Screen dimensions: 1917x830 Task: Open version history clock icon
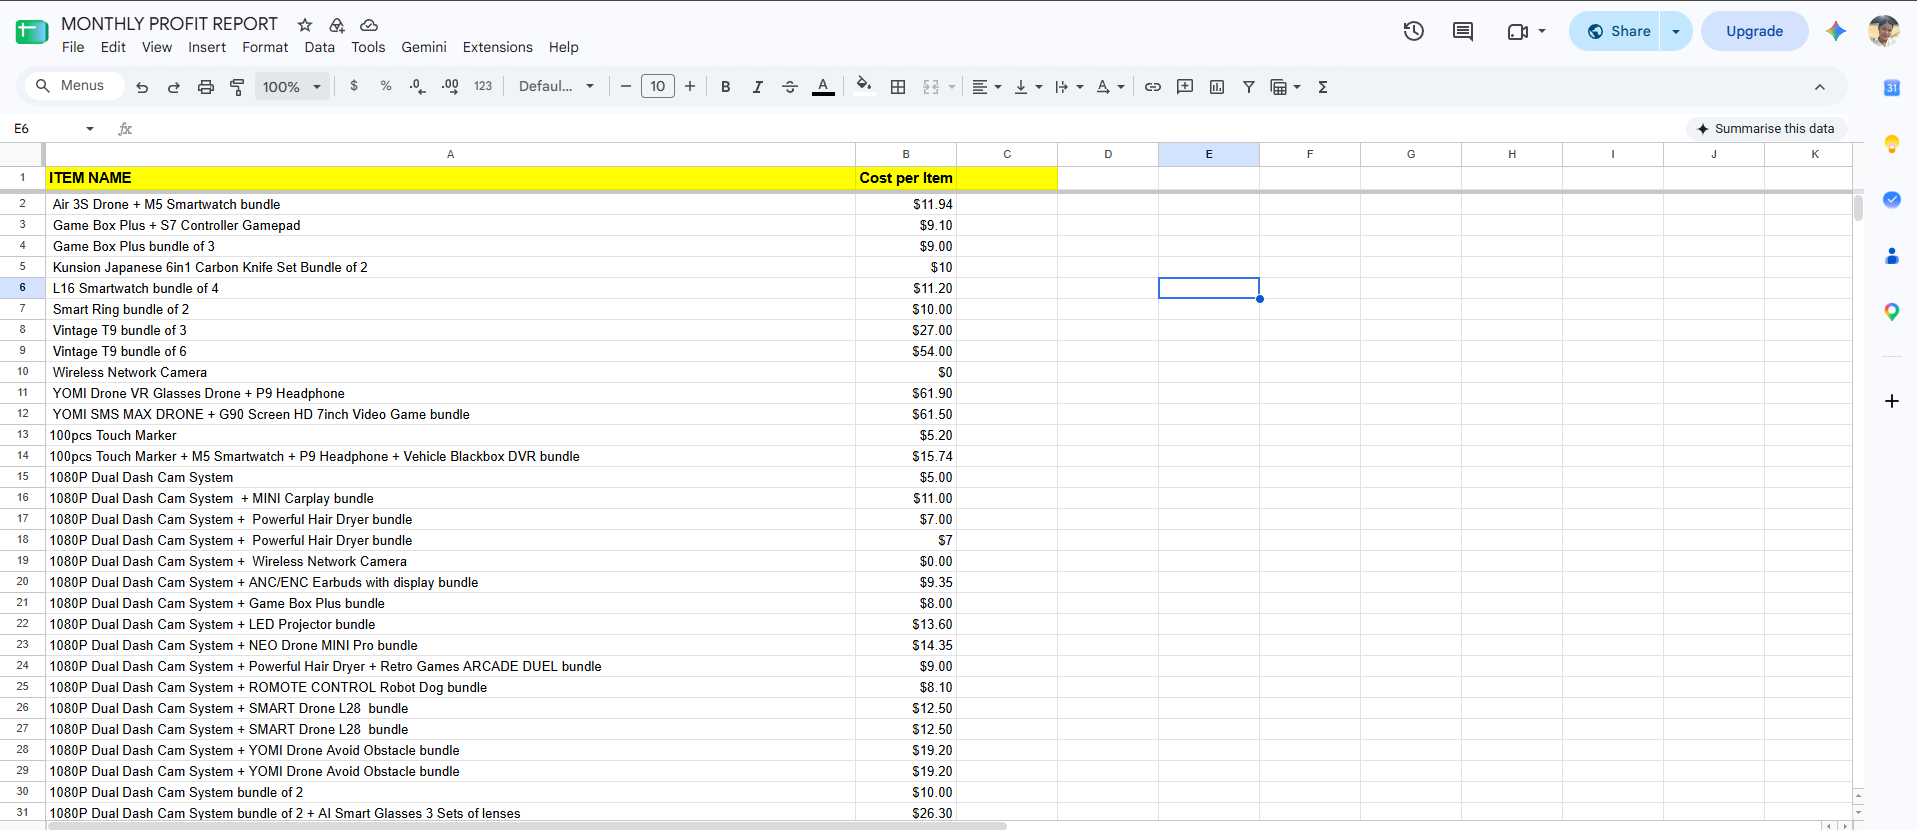click(1413, 31)
